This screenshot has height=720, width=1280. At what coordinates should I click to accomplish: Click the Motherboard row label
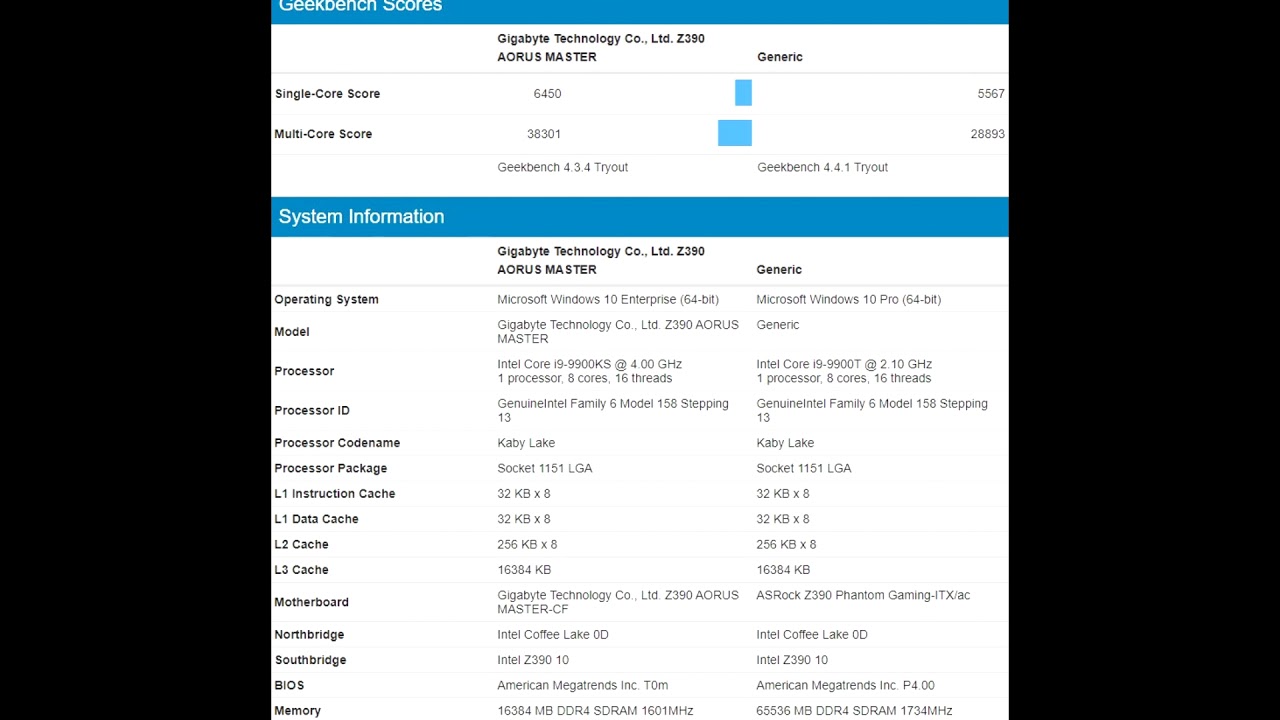coord(311,602)
